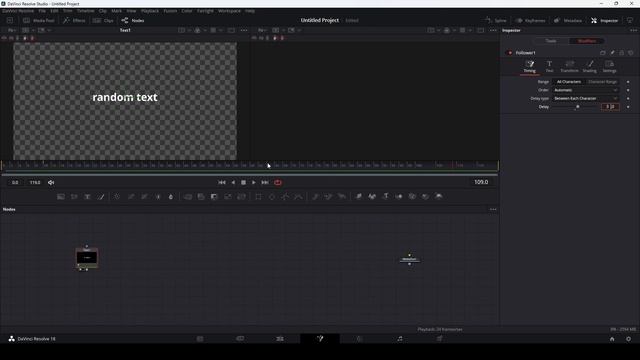Select Character Range option

[x=602, y=82]
